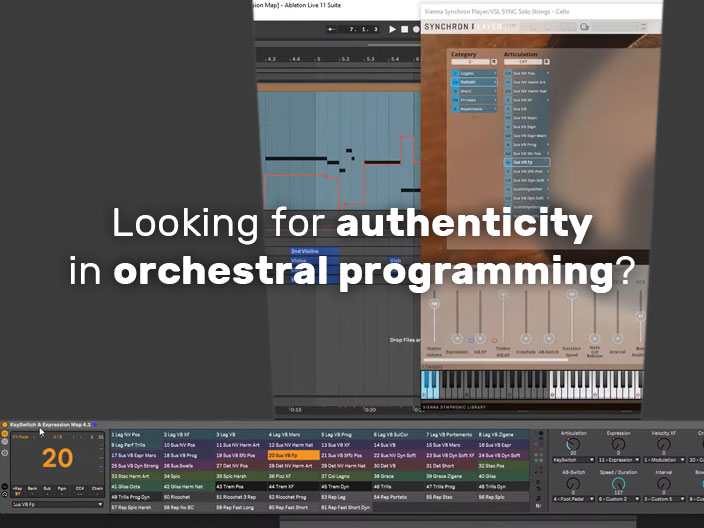Viewport: 704px width, 528px height.
Task: Click timeline ruler marker 5.2
Action: pyautogui.click(x=345, y=59)
